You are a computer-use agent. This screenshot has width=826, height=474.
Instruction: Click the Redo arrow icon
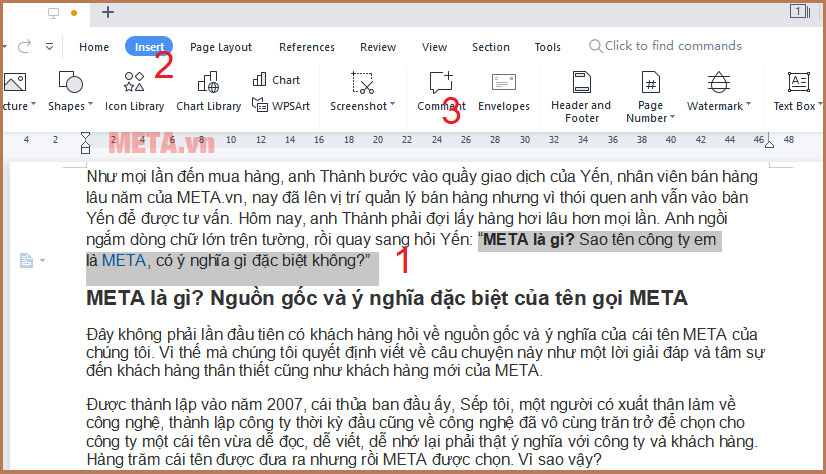coord(24,46)
